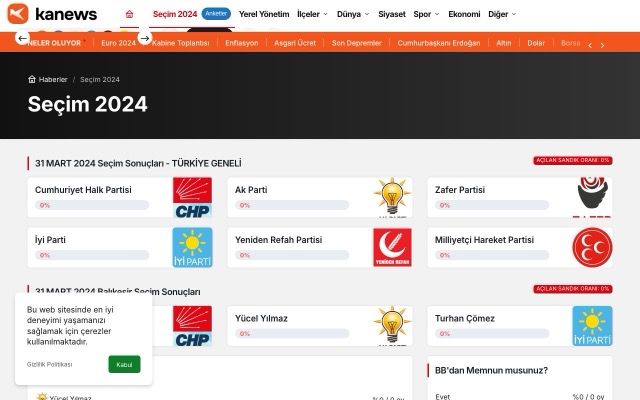Expand the Spor dropdown menu
Screen dimensions: 640x400
[x=426, y=14]
